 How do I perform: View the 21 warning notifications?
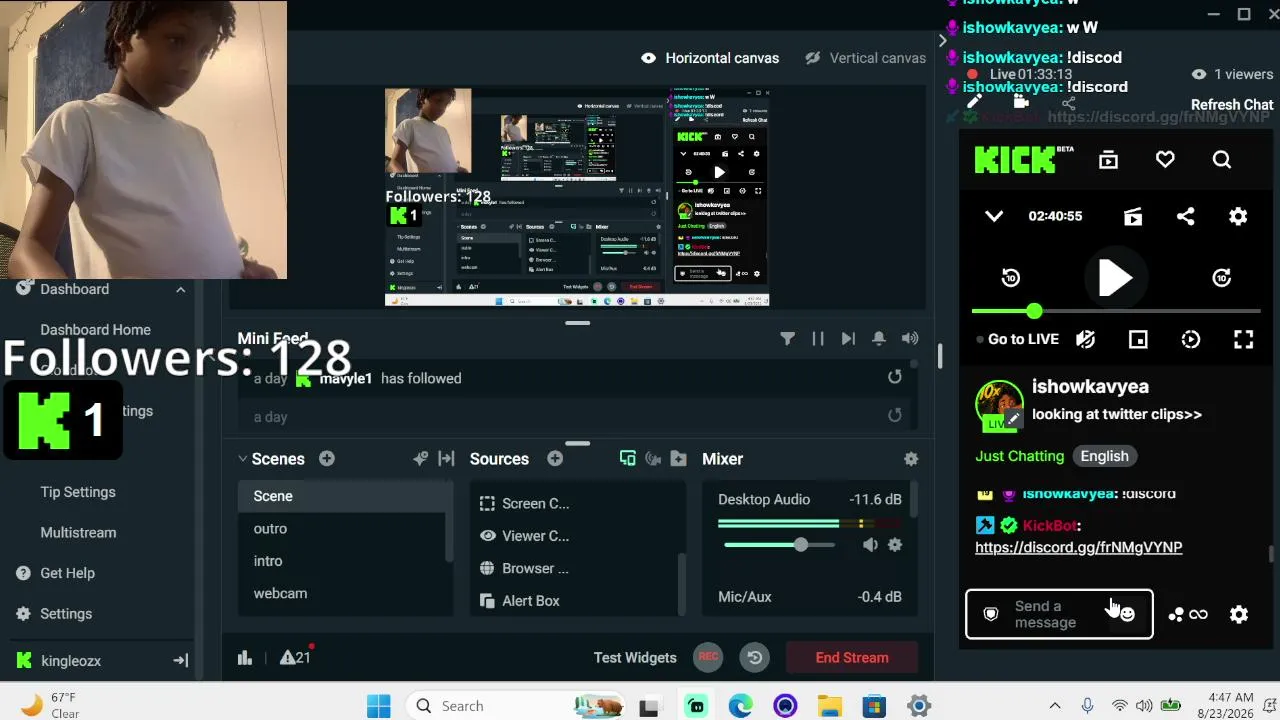pyautogui.click(x=295, y=657)
